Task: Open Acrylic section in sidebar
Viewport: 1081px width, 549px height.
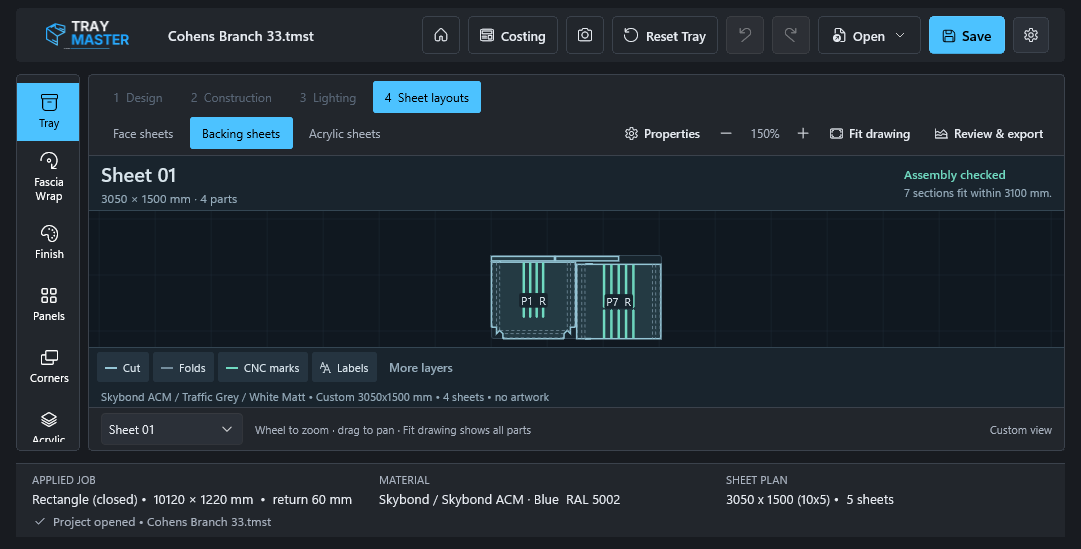Action: (x=48, y=426)
